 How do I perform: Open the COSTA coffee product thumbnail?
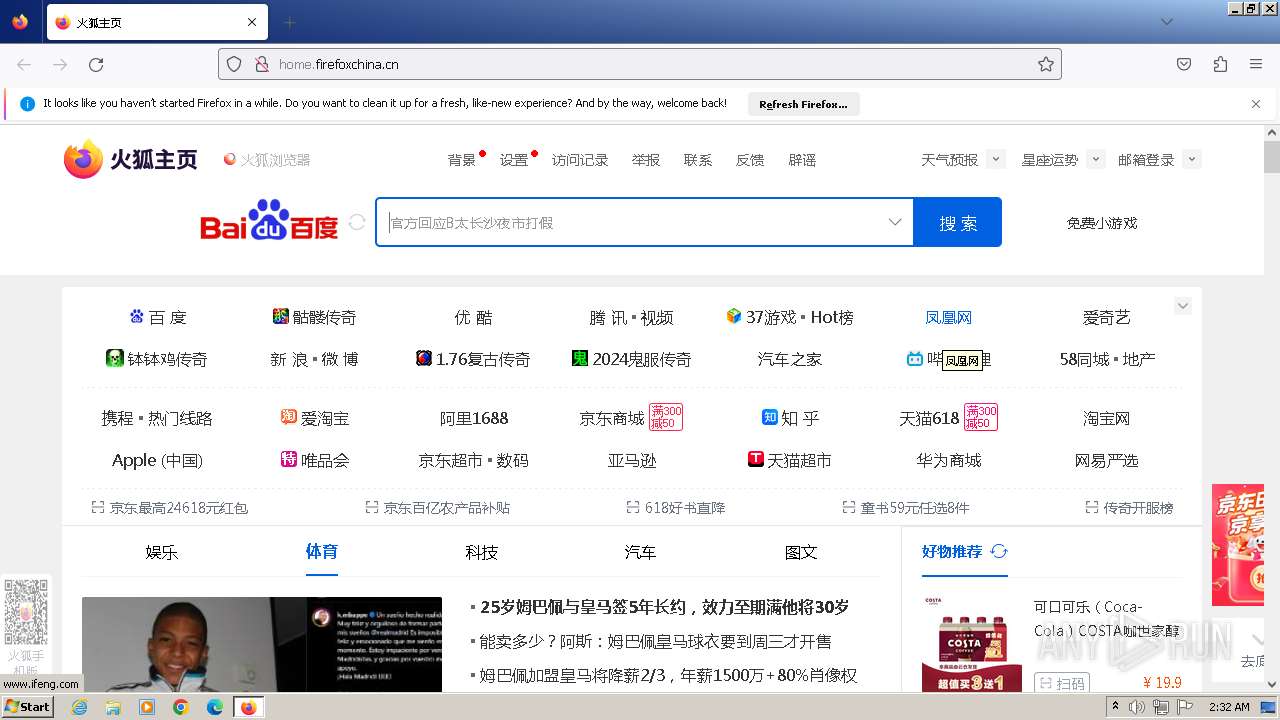972,643
